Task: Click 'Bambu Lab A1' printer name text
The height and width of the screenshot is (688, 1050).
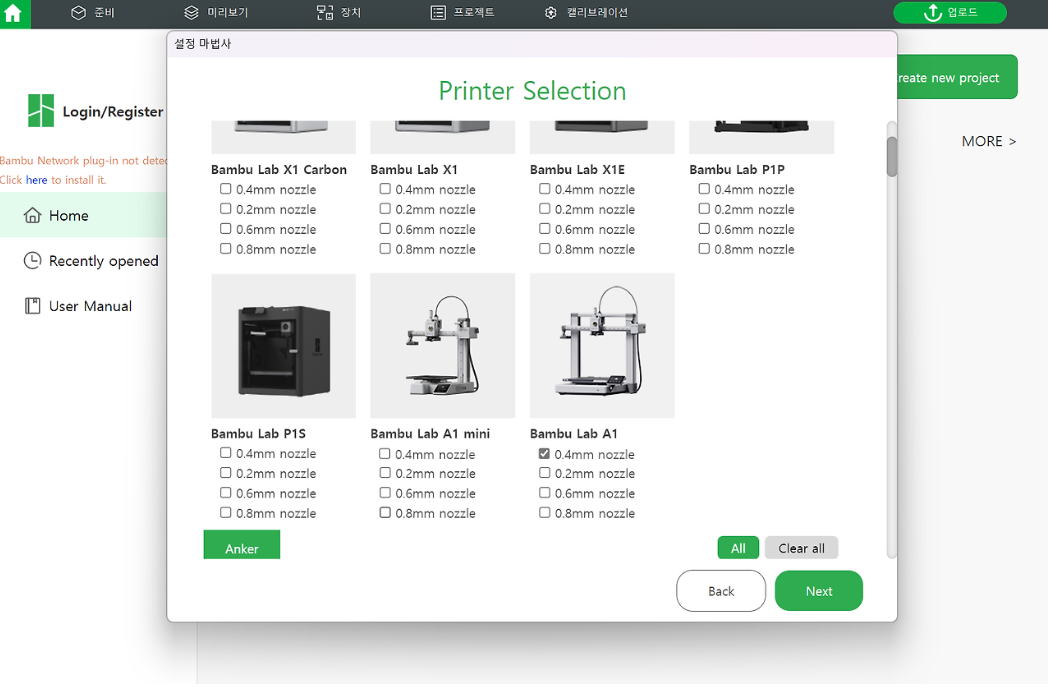Action: 574,434
